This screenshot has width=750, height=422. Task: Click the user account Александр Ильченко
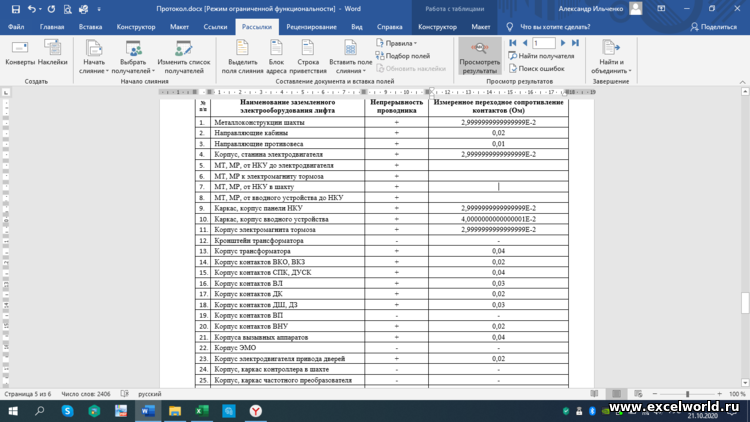pyautogui.click(x=591, y=9)
